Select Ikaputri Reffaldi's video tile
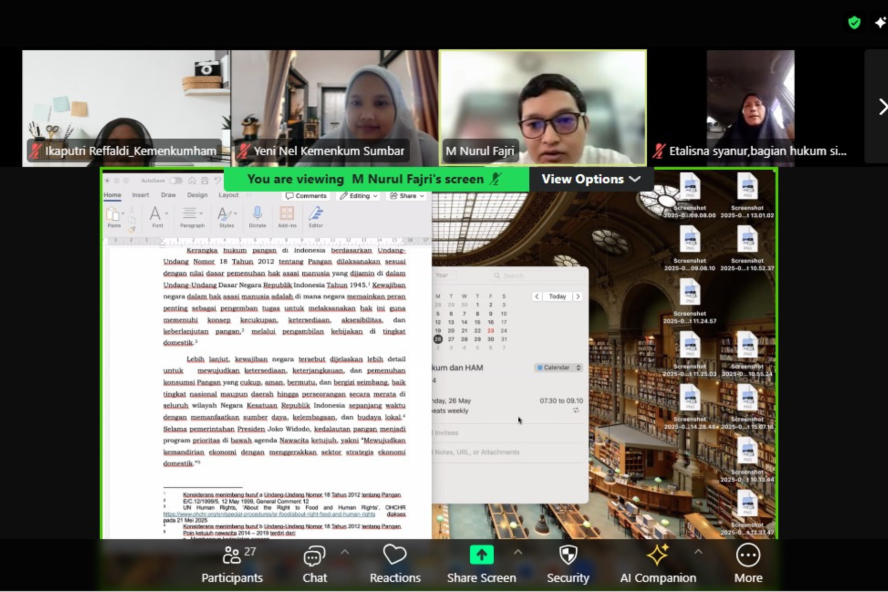The image size is (888, 592). (x=126, y=107)
